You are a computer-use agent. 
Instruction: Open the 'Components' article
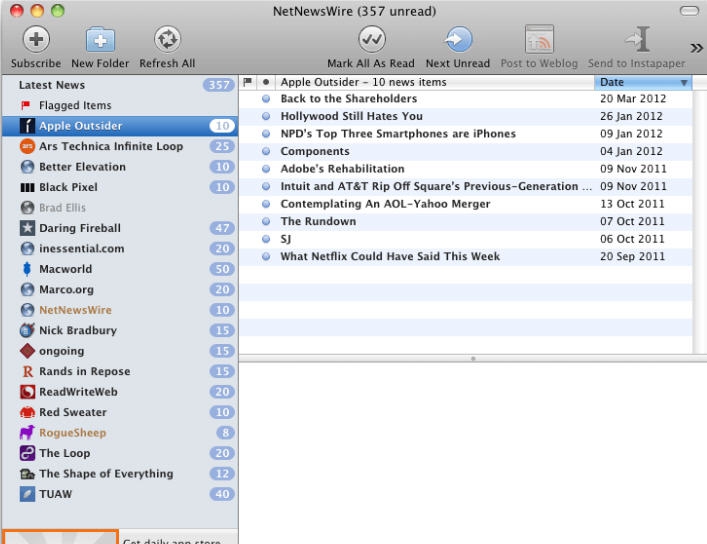click(x=466, y=152)
